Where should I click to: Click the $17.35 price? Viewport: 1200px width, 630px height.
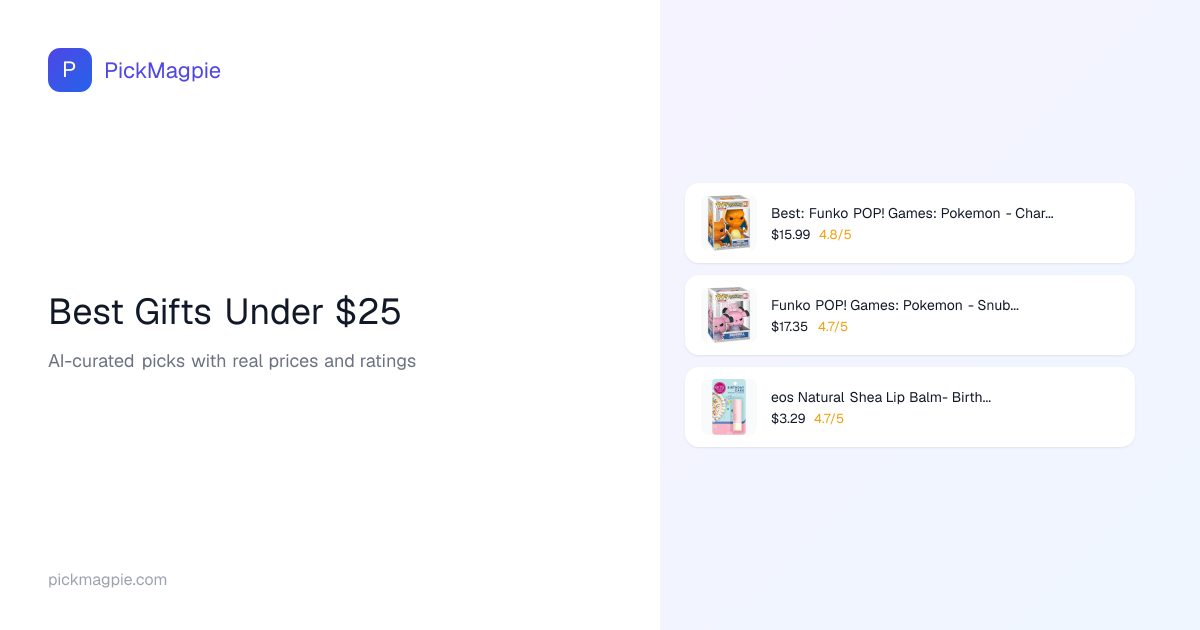tap(789, 327)
